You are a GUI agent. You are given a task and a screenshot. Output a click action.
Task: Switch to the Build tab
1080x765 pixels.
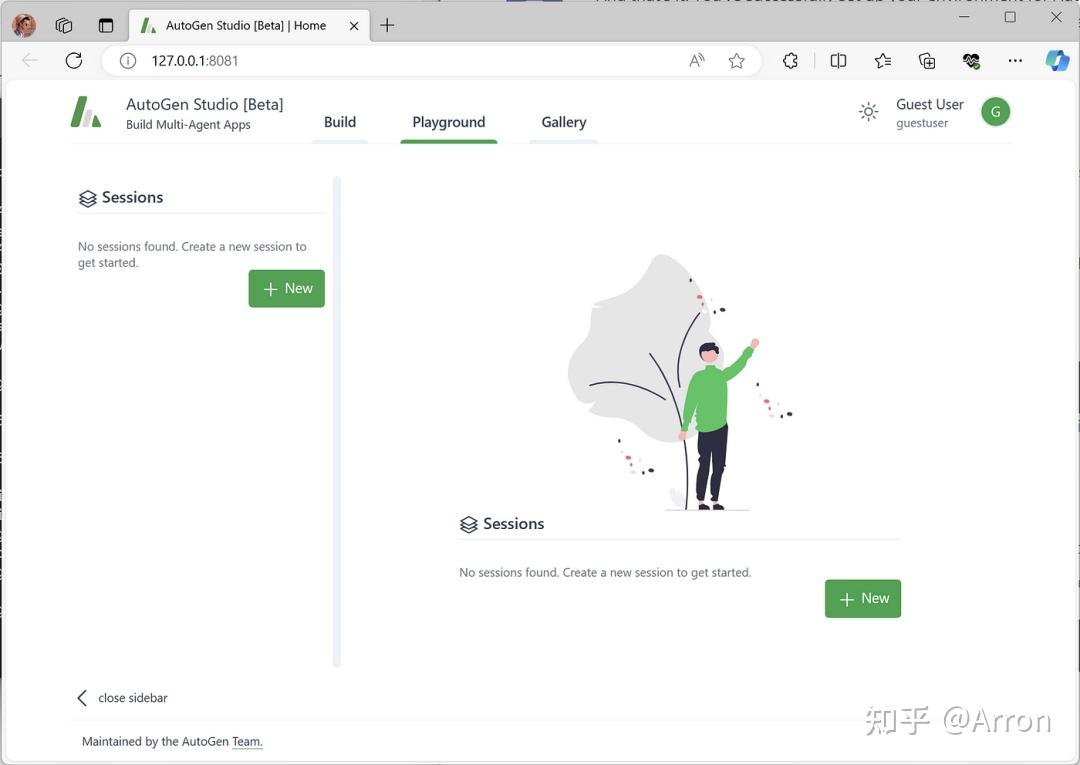(340, 121)
